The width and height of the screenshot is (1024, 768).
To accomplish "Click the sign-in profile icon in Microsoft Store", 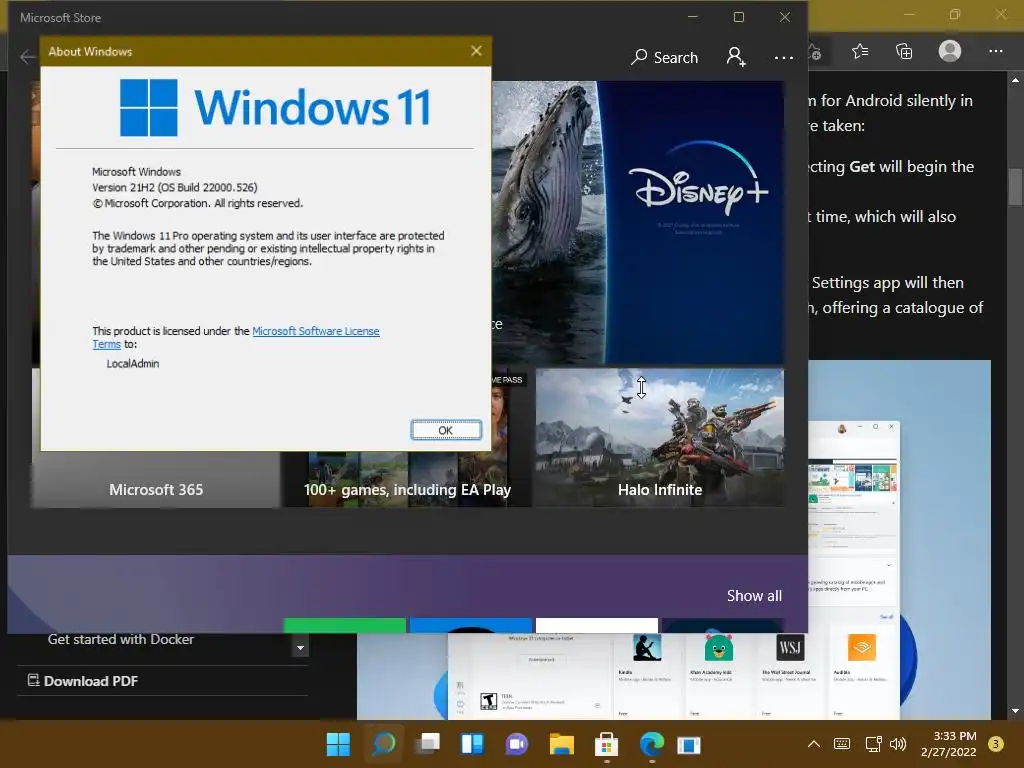I will point(736,57).
